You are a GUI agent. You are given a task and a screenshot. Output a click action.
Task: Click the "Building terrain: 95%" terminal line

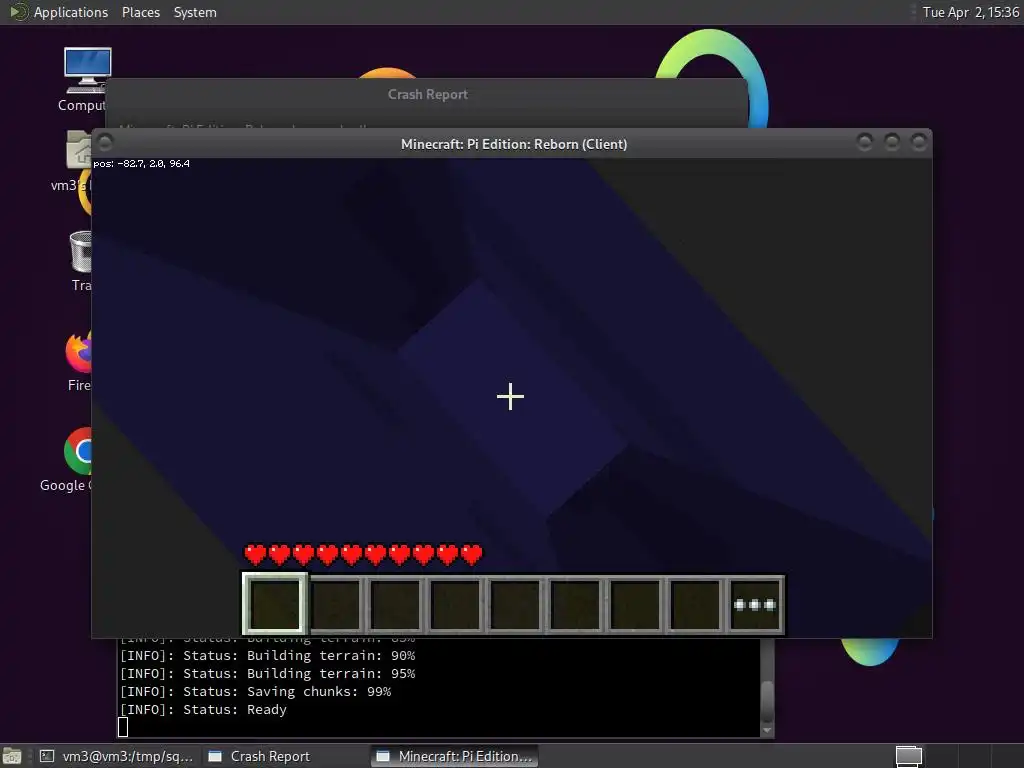pos(267,673)
